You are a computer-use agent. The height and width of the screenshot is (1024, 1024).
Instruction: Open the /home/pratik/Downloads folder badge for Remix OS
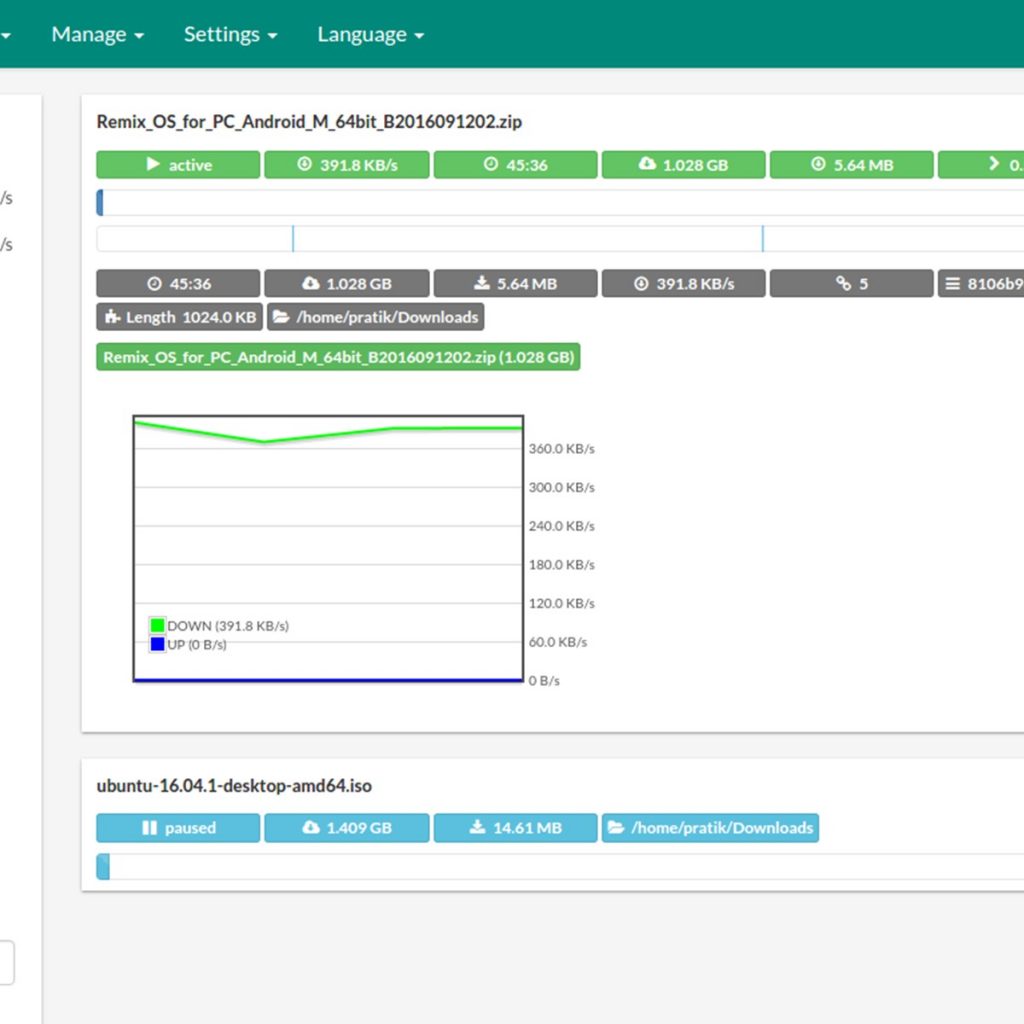(x=375, y=317)
